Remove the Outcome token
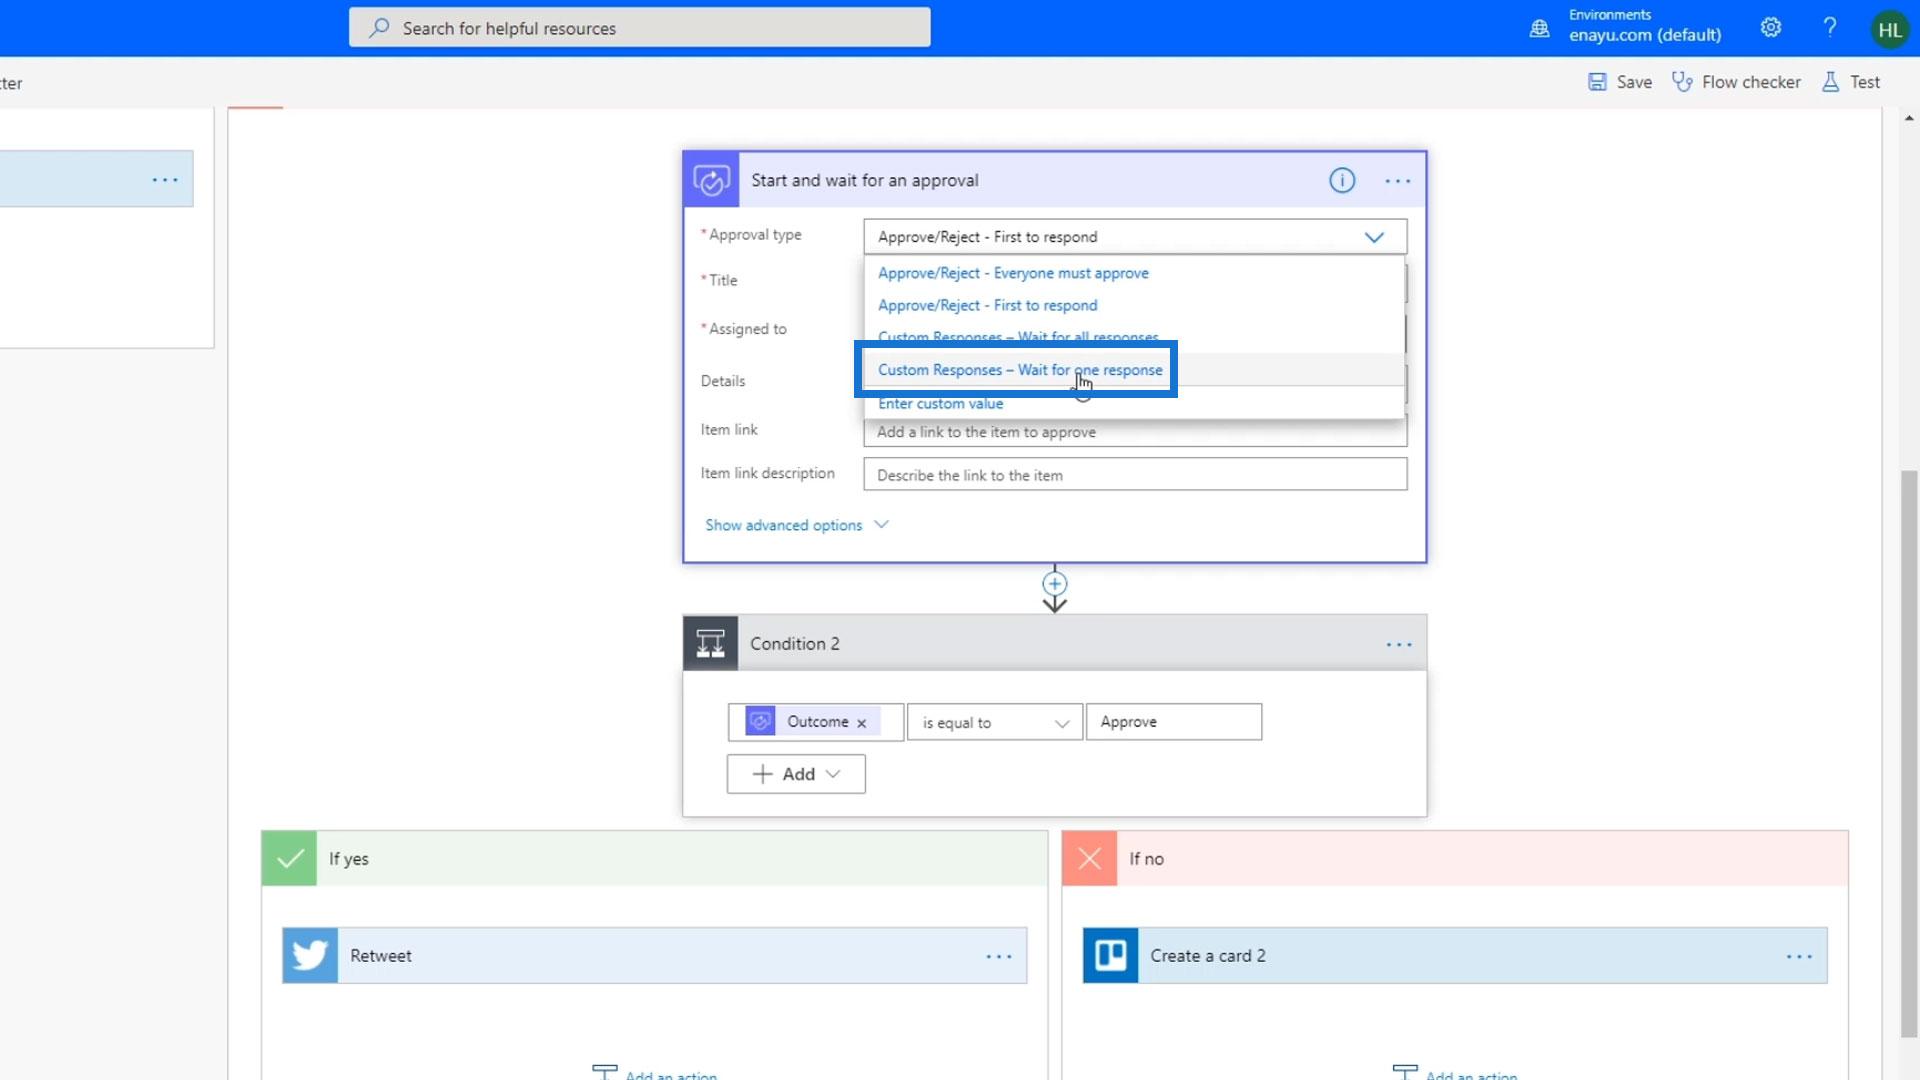This screenshot has width=1920, height=1080. [x=861, y=723]
